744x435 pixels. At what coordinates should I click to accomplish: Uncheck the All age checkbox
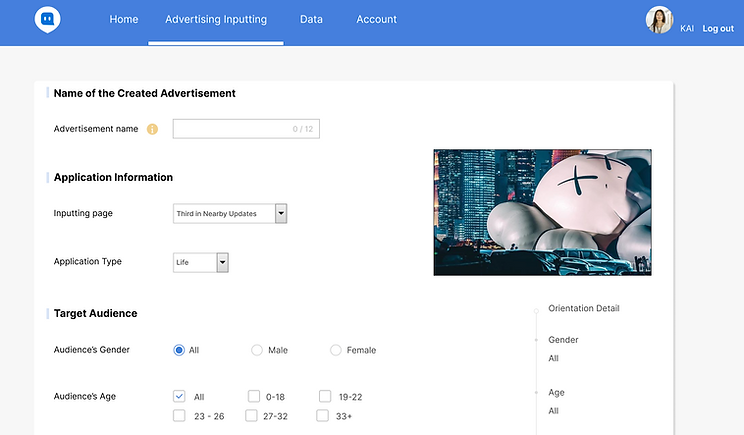tap(179, 396)
